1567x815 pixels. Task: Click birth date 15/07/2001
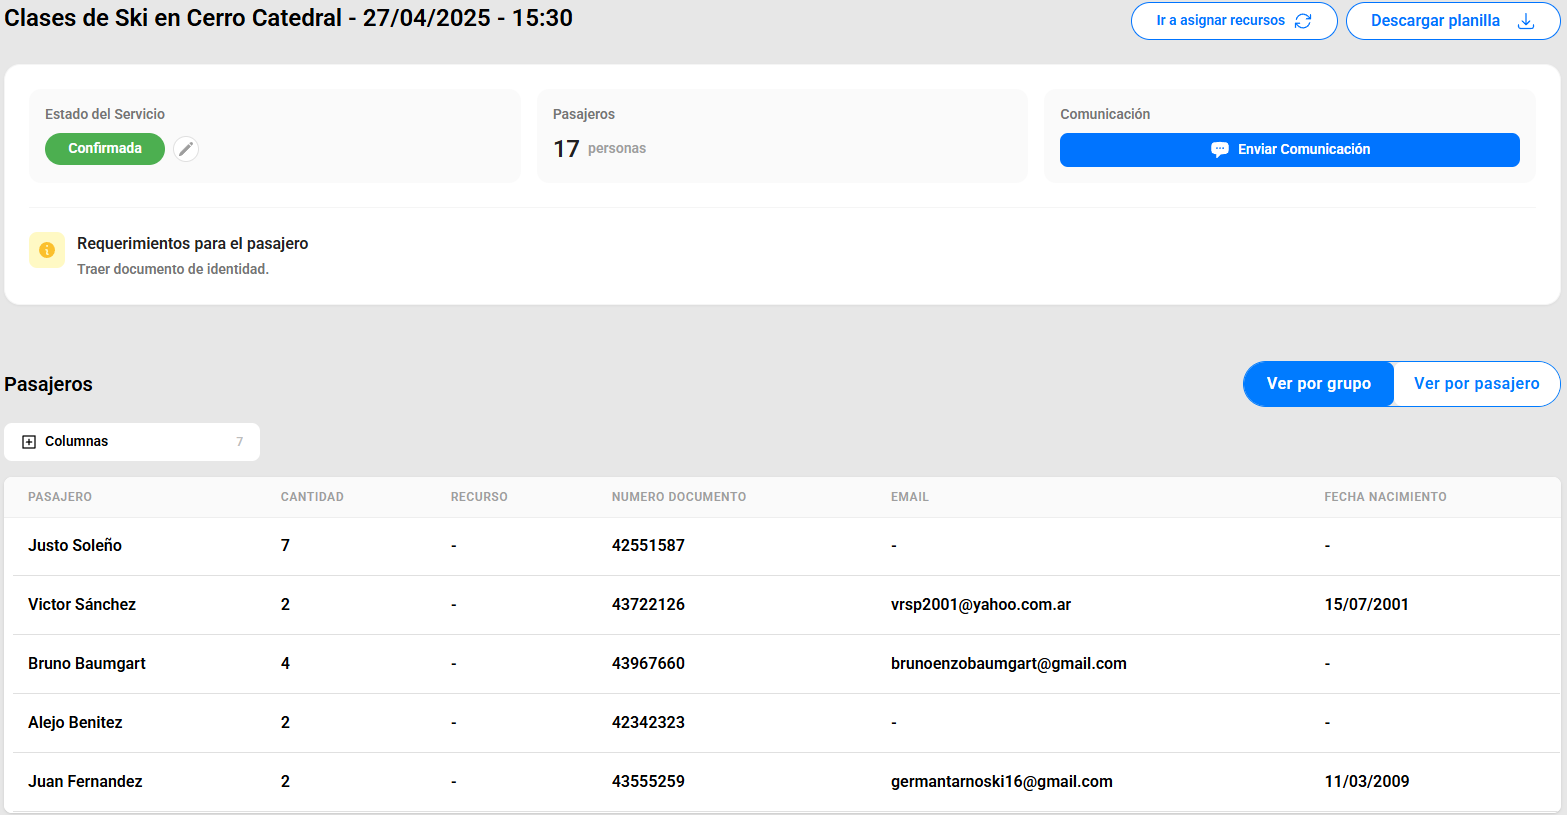pos(1367,605)
